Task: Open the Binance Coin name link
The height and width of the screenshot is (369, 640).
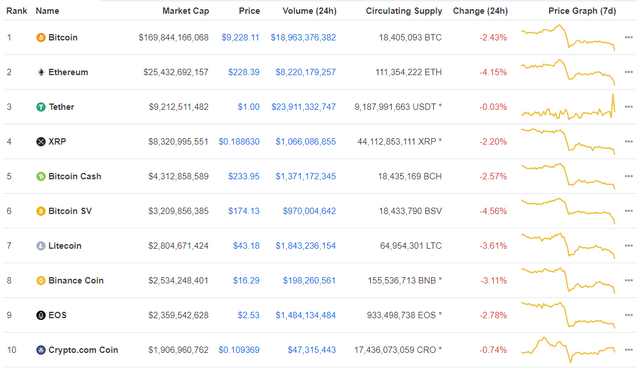Action: [x=76, y=280]
